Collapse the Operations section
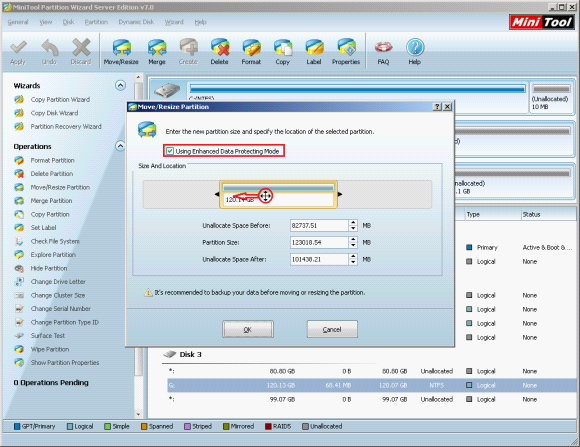This screenshot has height=447, width=580. point(120,146)
